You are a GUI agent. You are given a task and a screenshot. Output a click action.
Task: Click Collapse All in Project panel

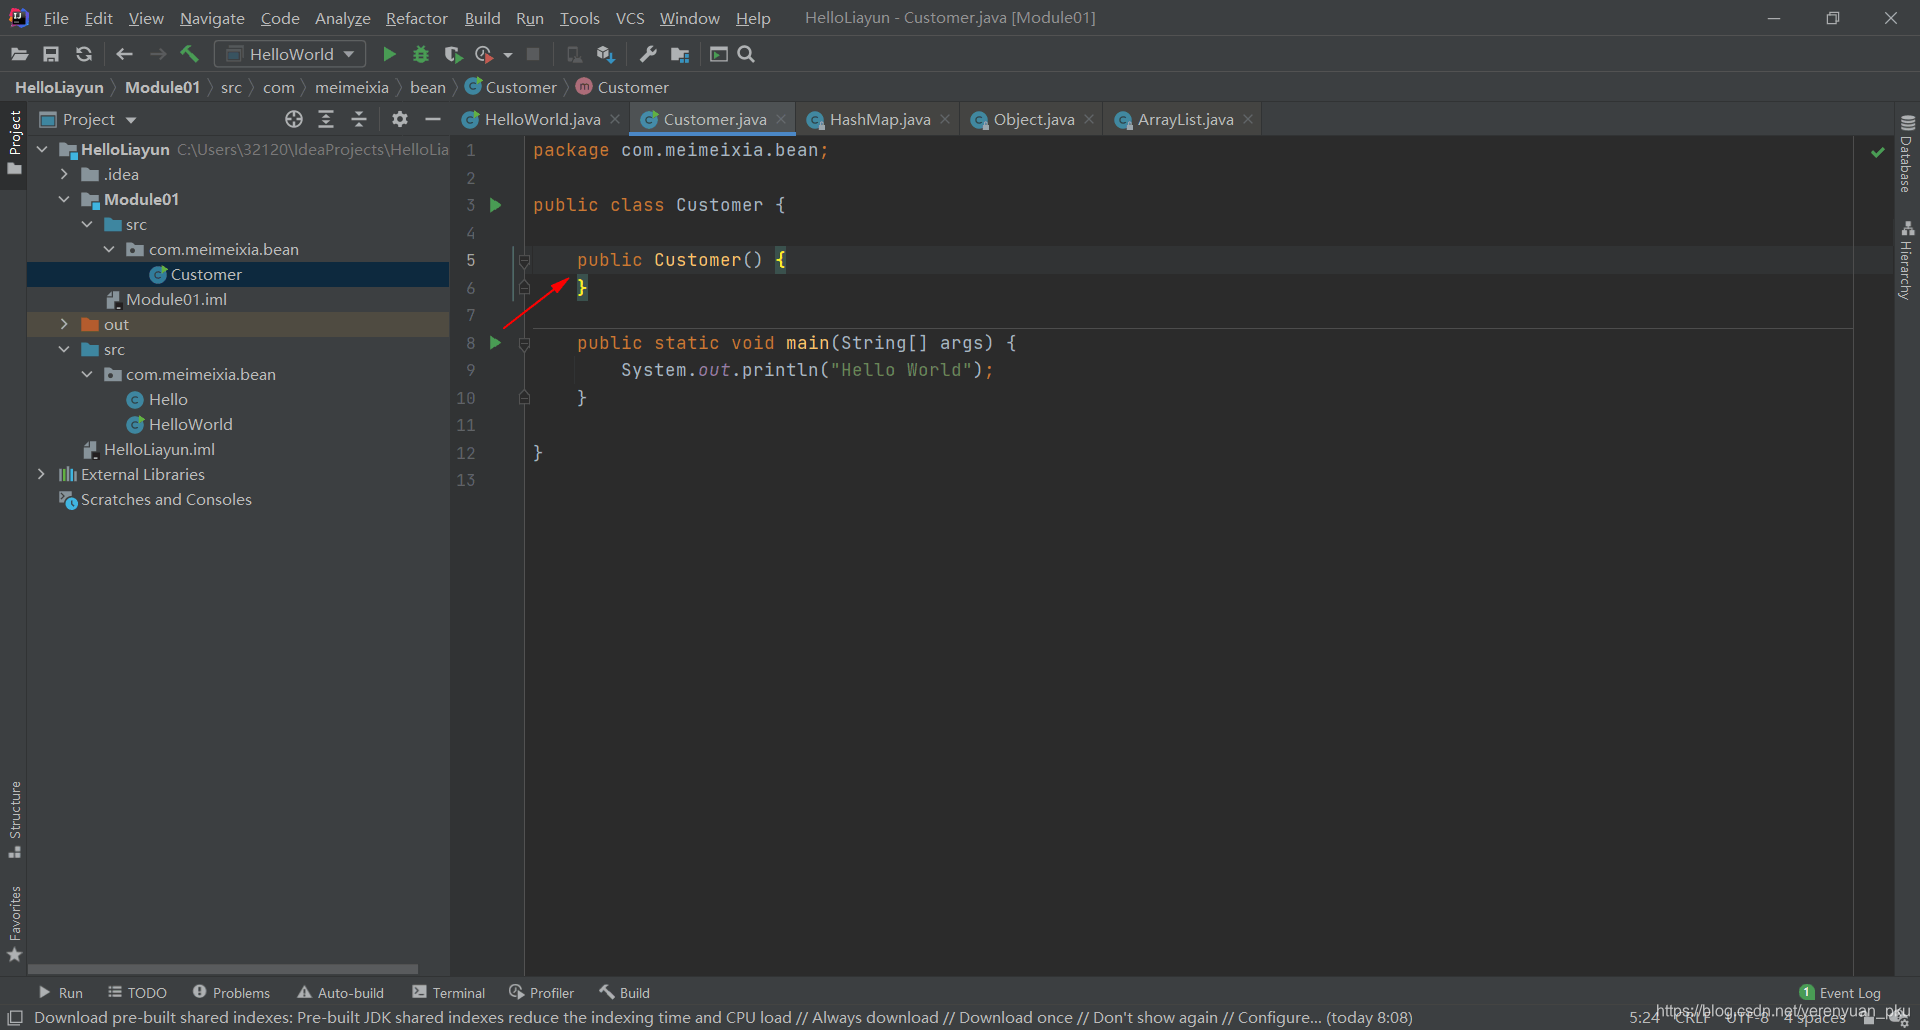tap(359, 119)
